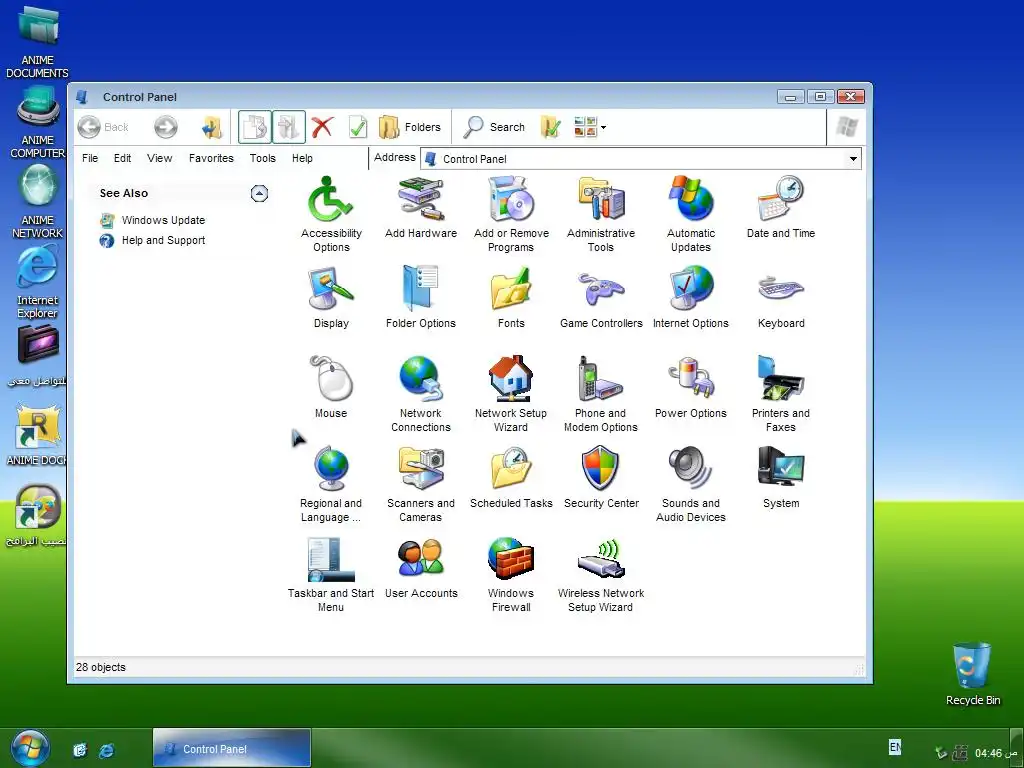Viewport: 1024px width, 768px height.
Task: Click the Help and Support link
Action: pos(163,240)
